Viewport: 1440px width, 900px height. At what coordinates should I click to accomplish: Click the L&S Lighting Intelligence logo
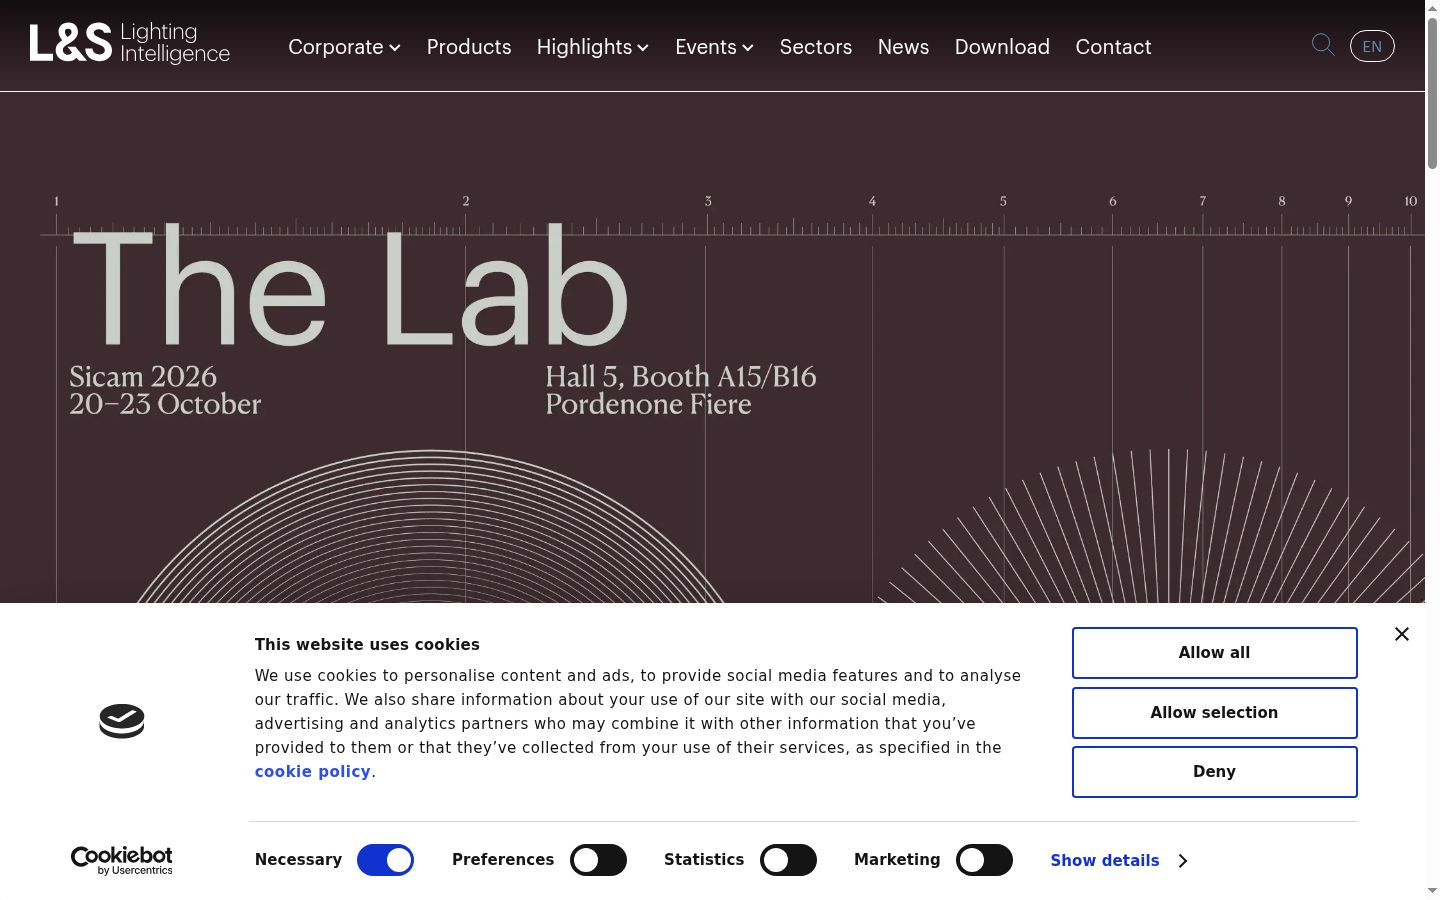click(130, 44)
